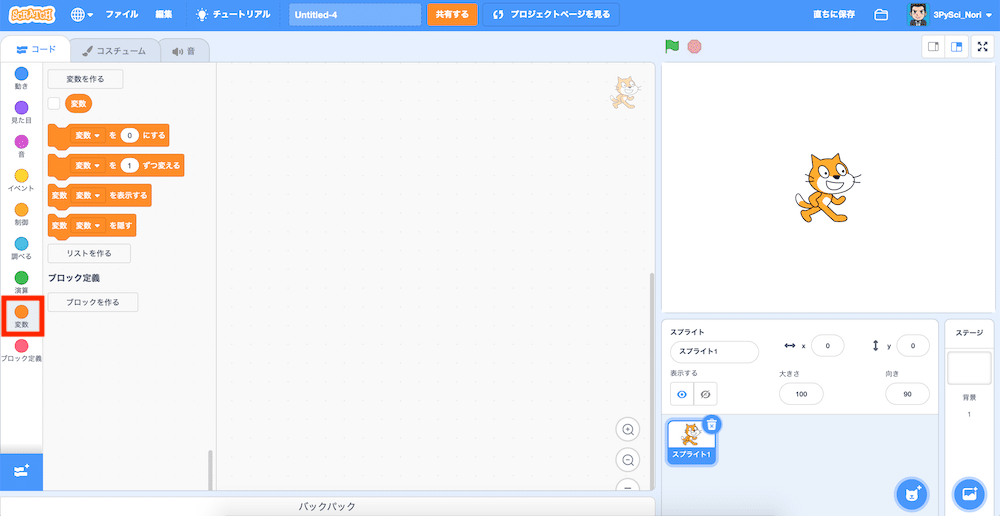Click the 0 value in にする block

[129, 135]
